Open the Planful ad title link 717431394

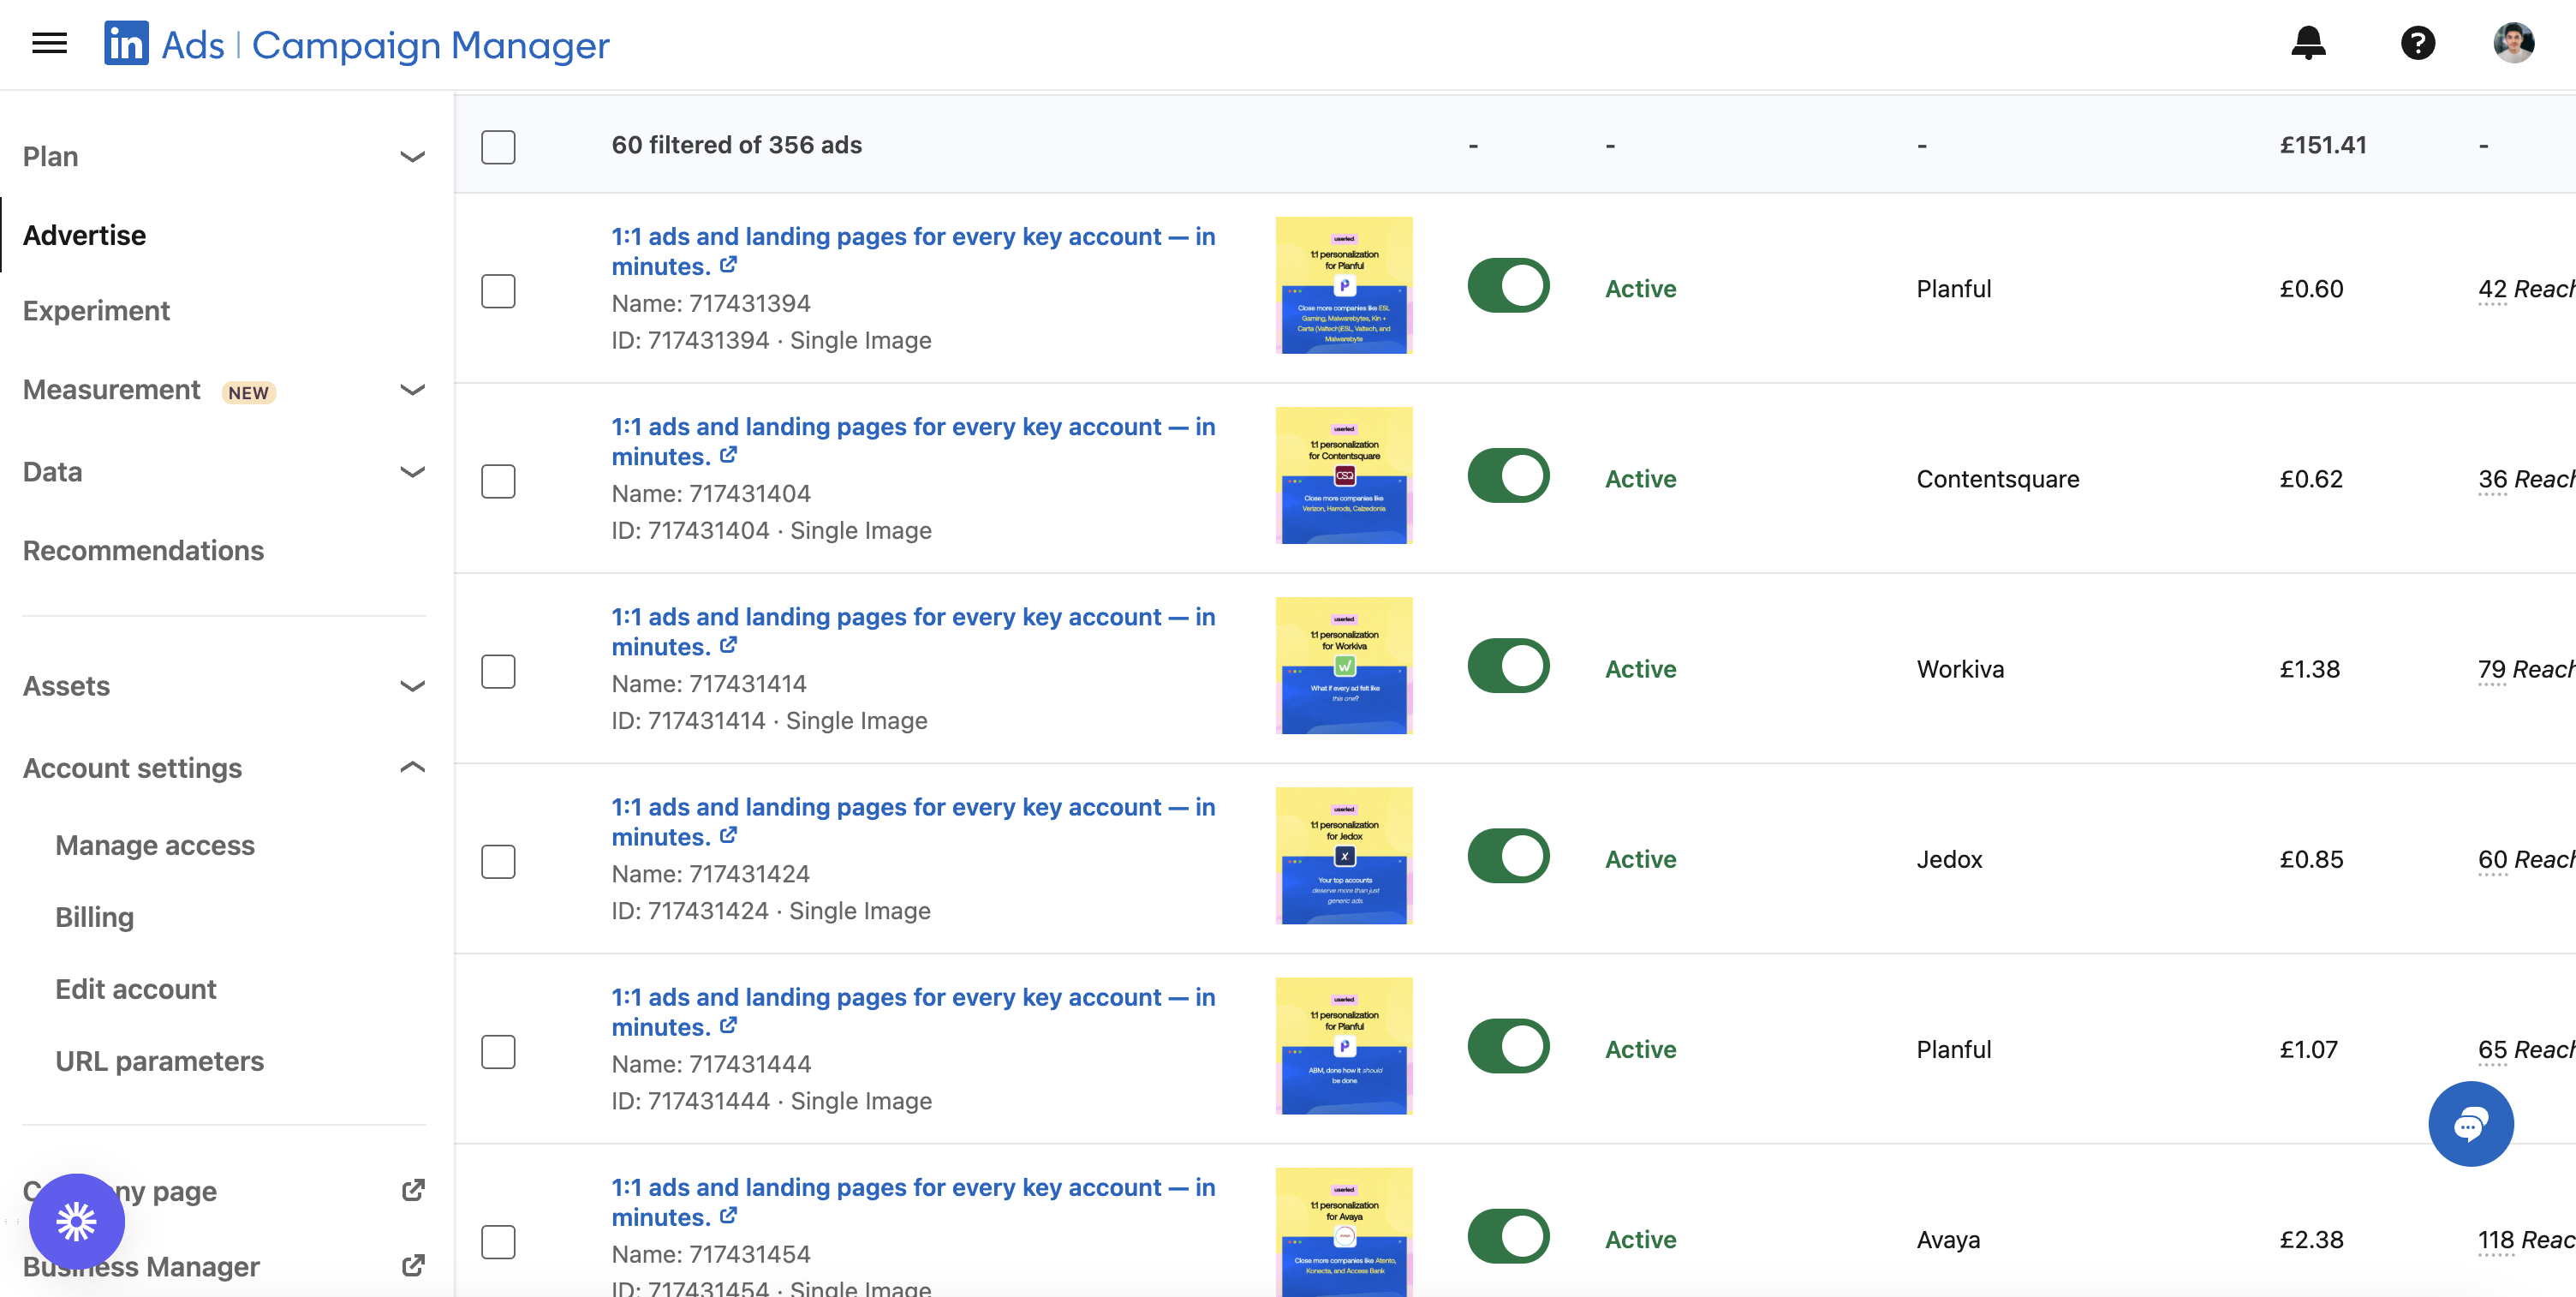click(x=913, y=251)
